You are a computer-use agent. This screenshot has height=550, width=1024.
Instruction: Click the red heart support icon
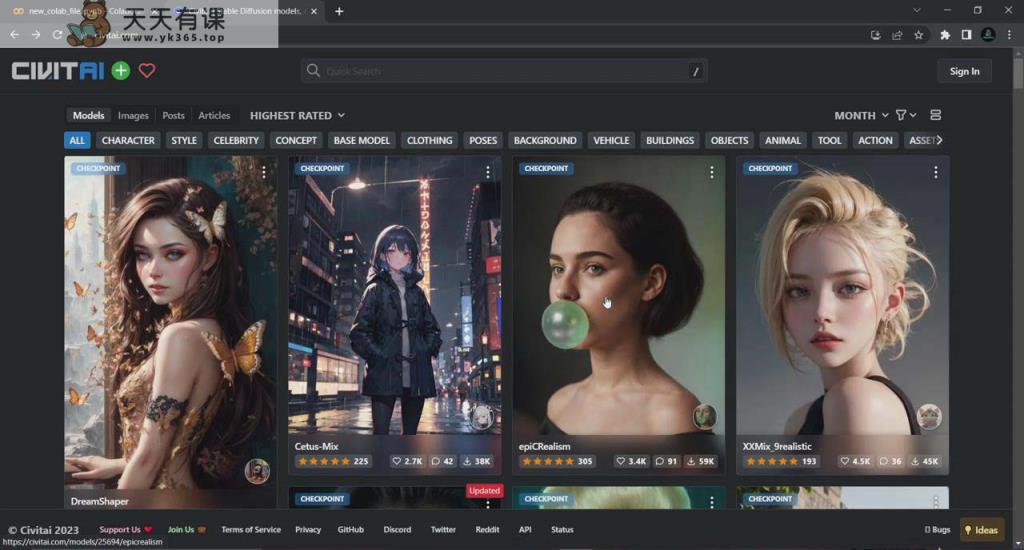pyautogui.click(x=147, y=71)
